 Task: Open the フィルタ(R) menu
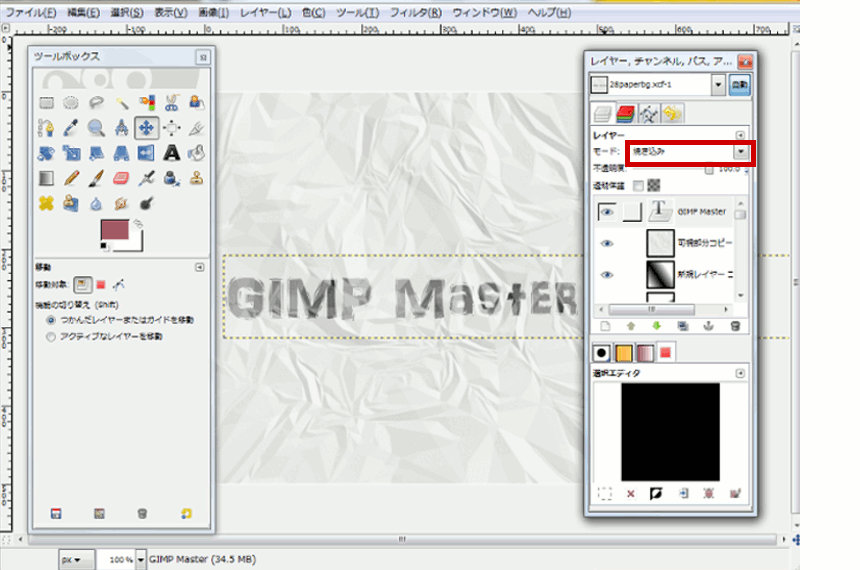pos(416,12)
